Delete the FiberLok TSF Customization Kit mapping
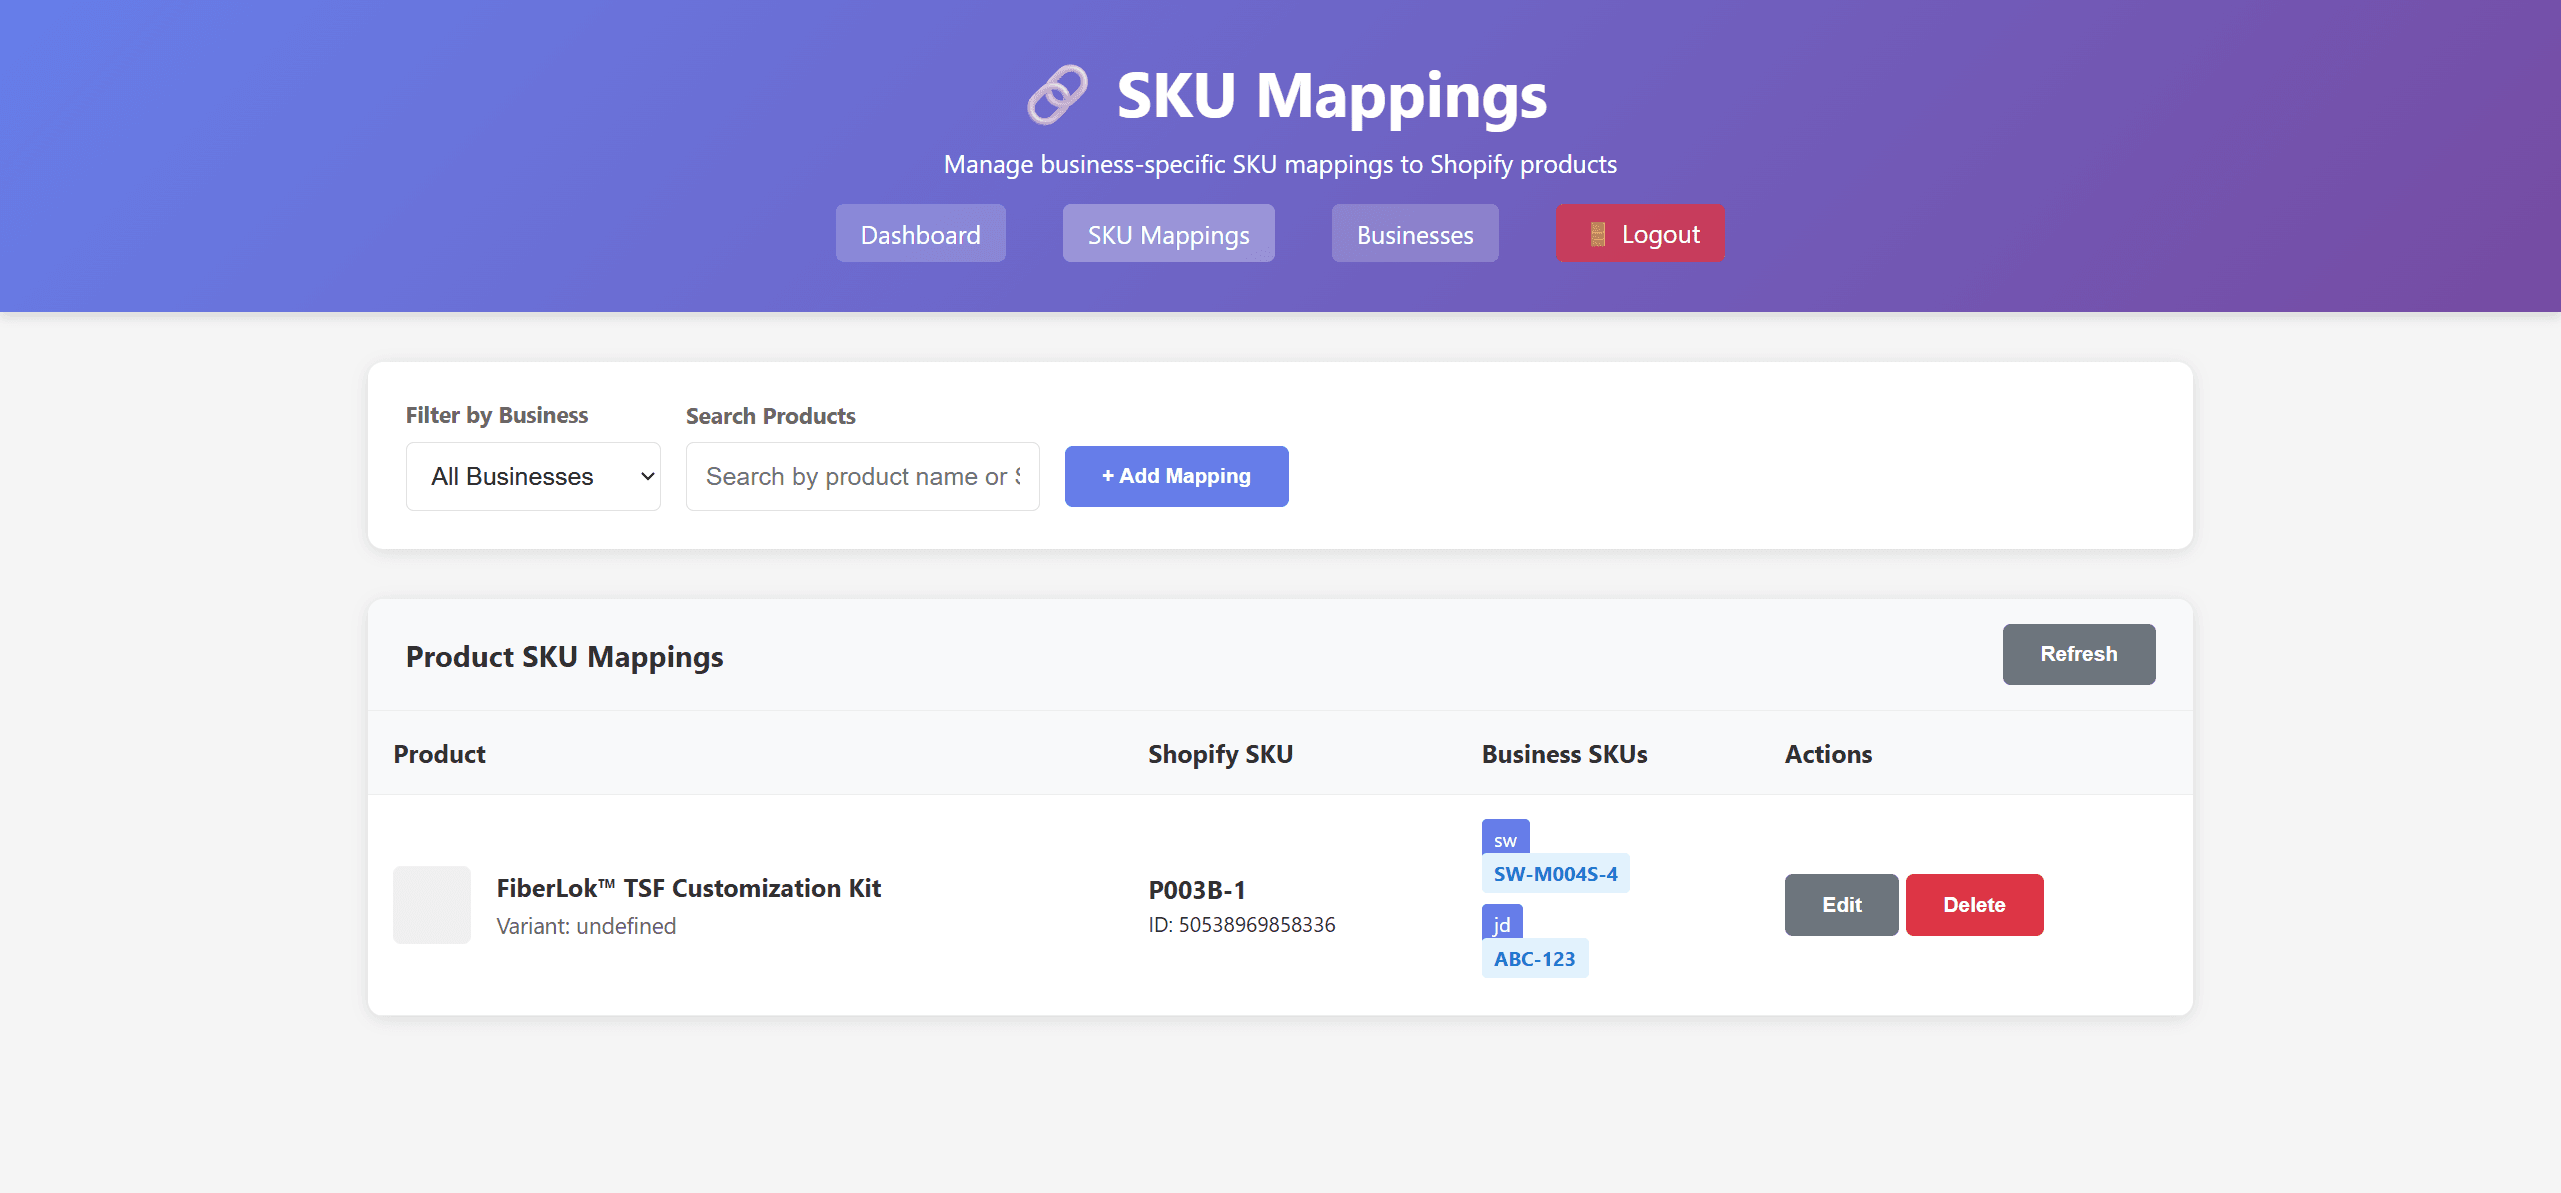Screen dimensions: 2561x1193 tap(1974, 905)
